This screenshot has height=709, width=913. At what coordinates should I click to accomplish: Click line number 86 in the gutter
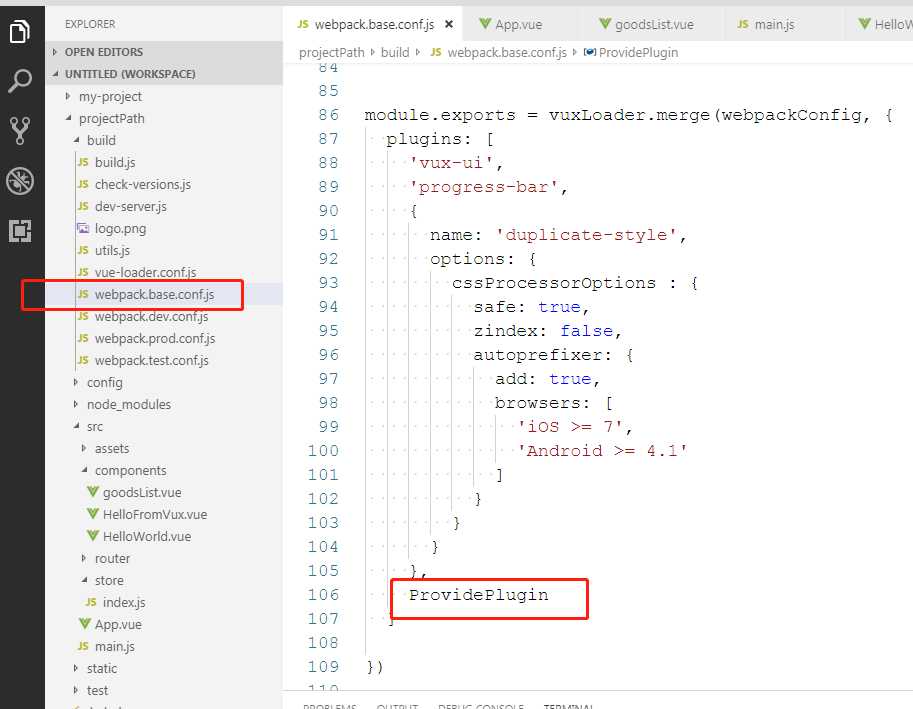tap(328, 115)
